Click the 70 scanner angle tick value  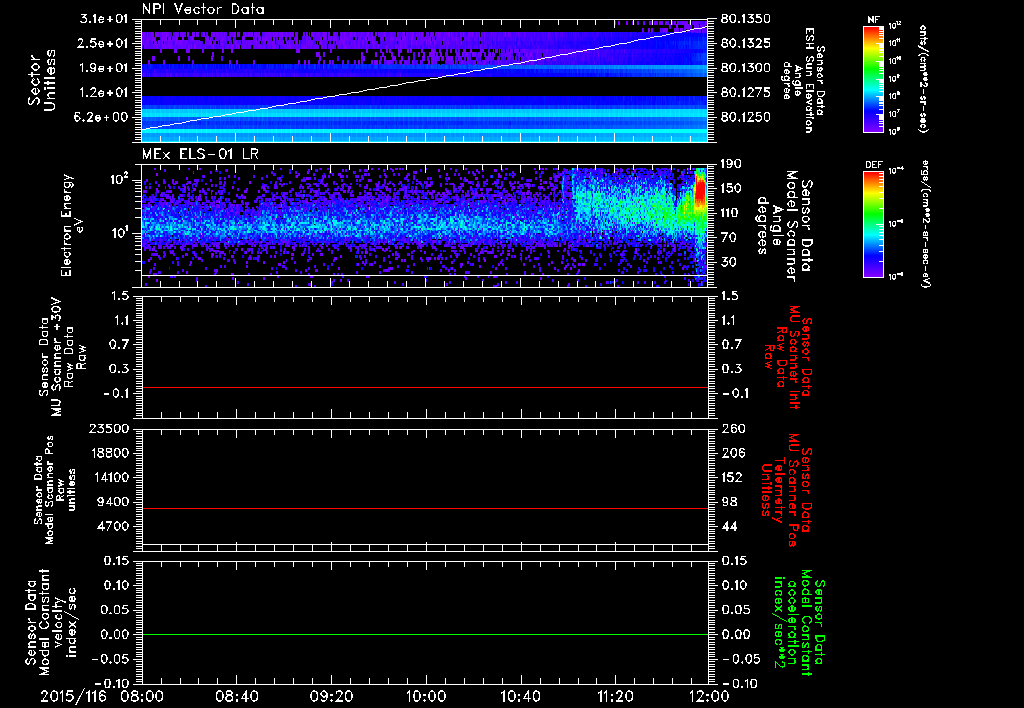[x=731, y=237]
